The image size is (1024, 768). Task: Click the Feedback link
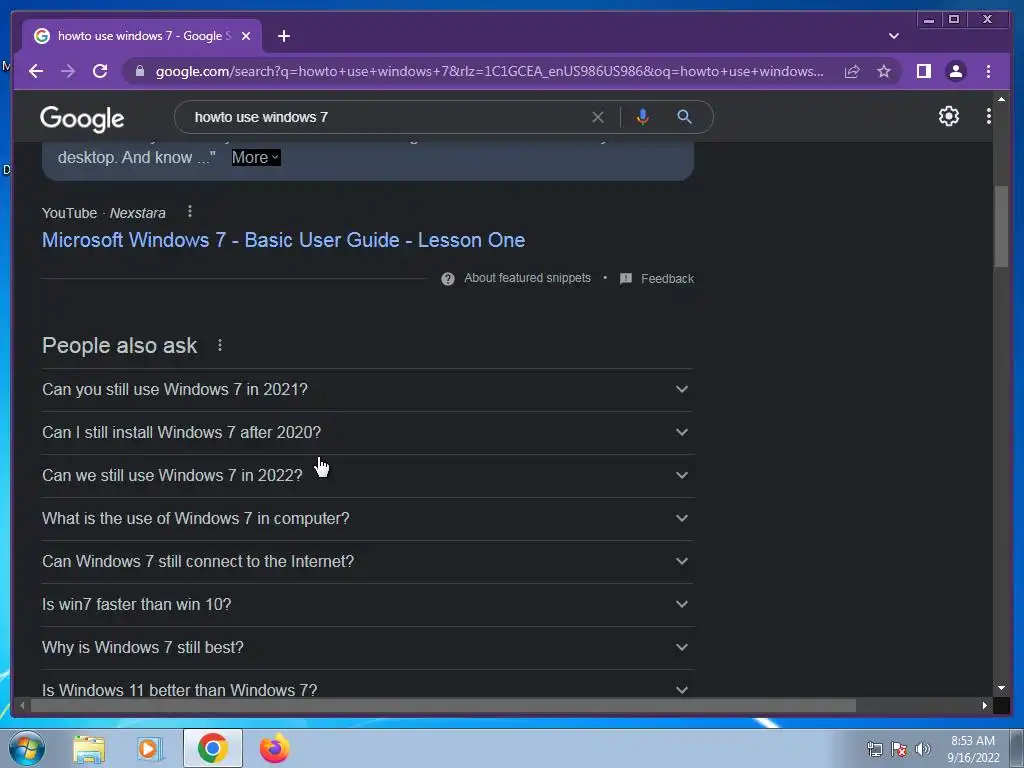(x=667, y=279)
